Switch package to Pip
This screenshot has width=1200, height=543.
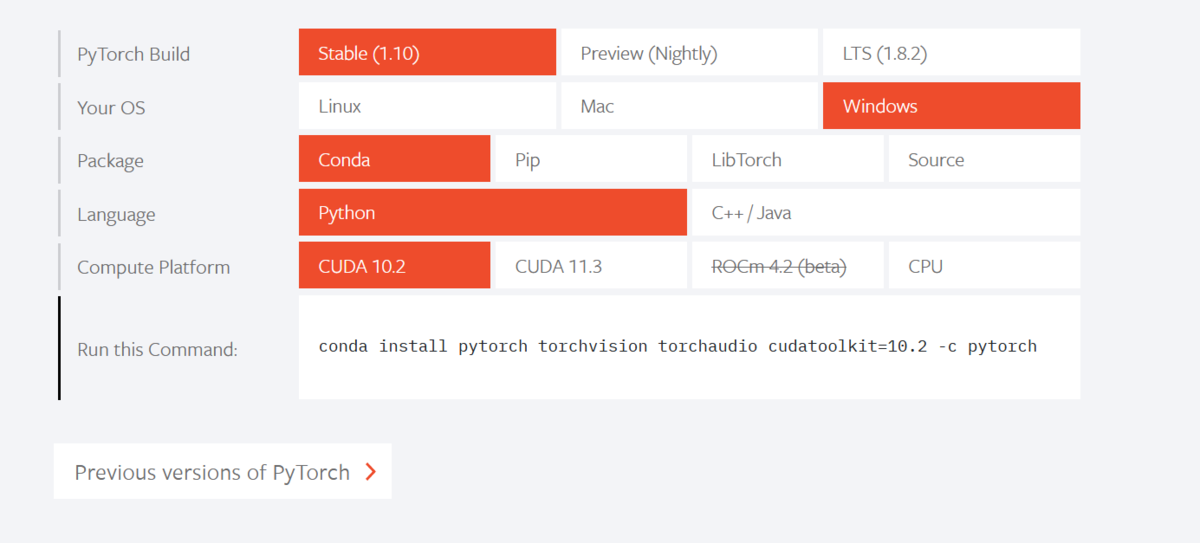click(591, 159)
